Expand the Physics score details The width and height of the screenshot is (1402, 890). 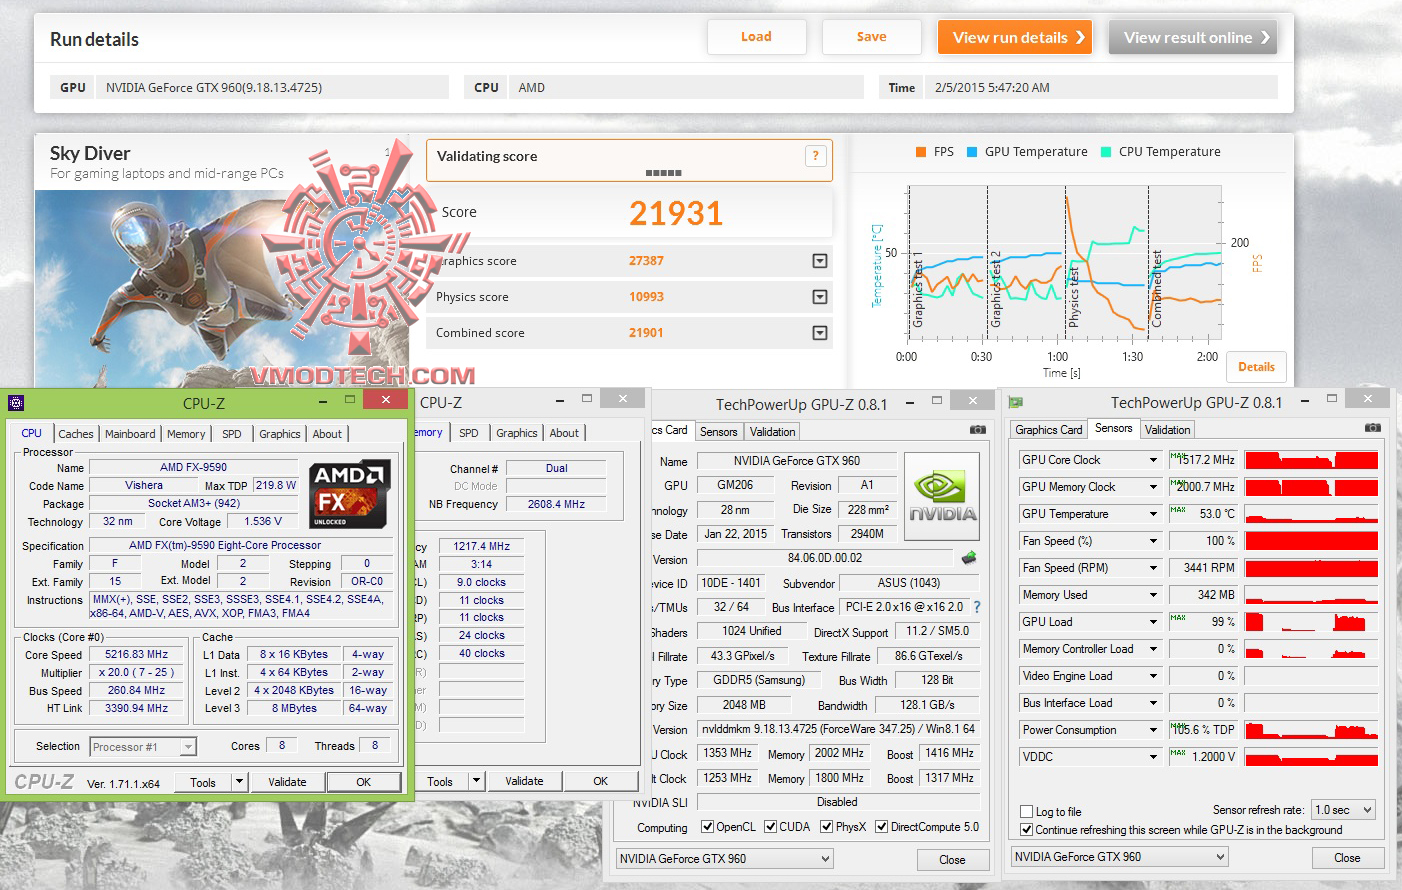pos(820,297)
